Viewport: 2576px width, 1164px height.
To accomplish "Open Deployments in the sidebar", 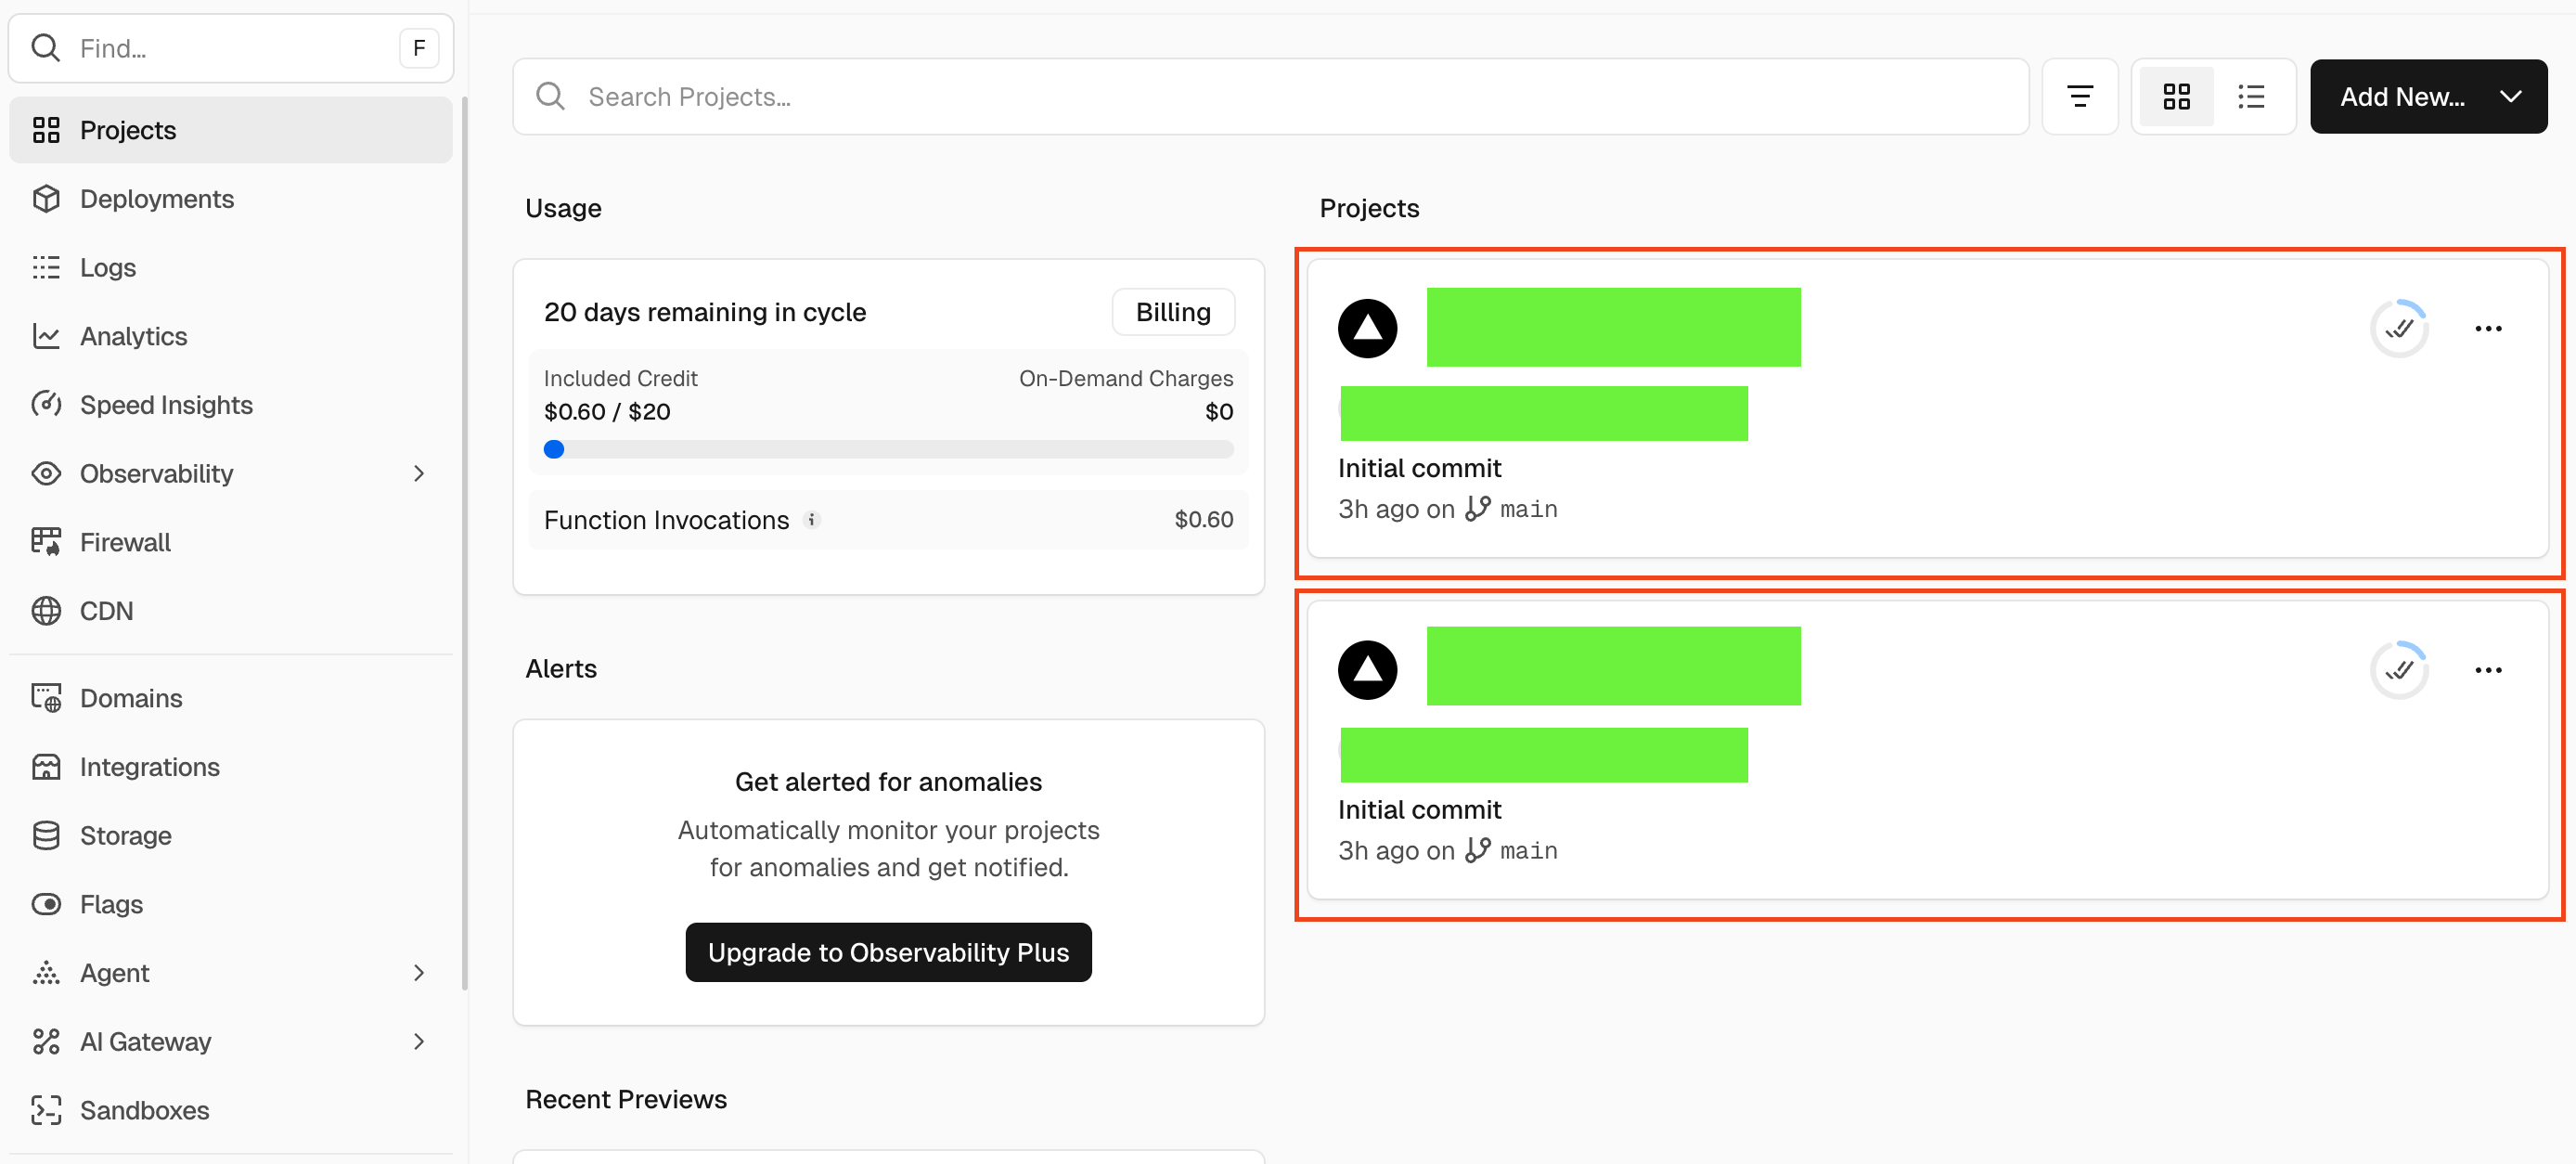I will tap(156, 198).
